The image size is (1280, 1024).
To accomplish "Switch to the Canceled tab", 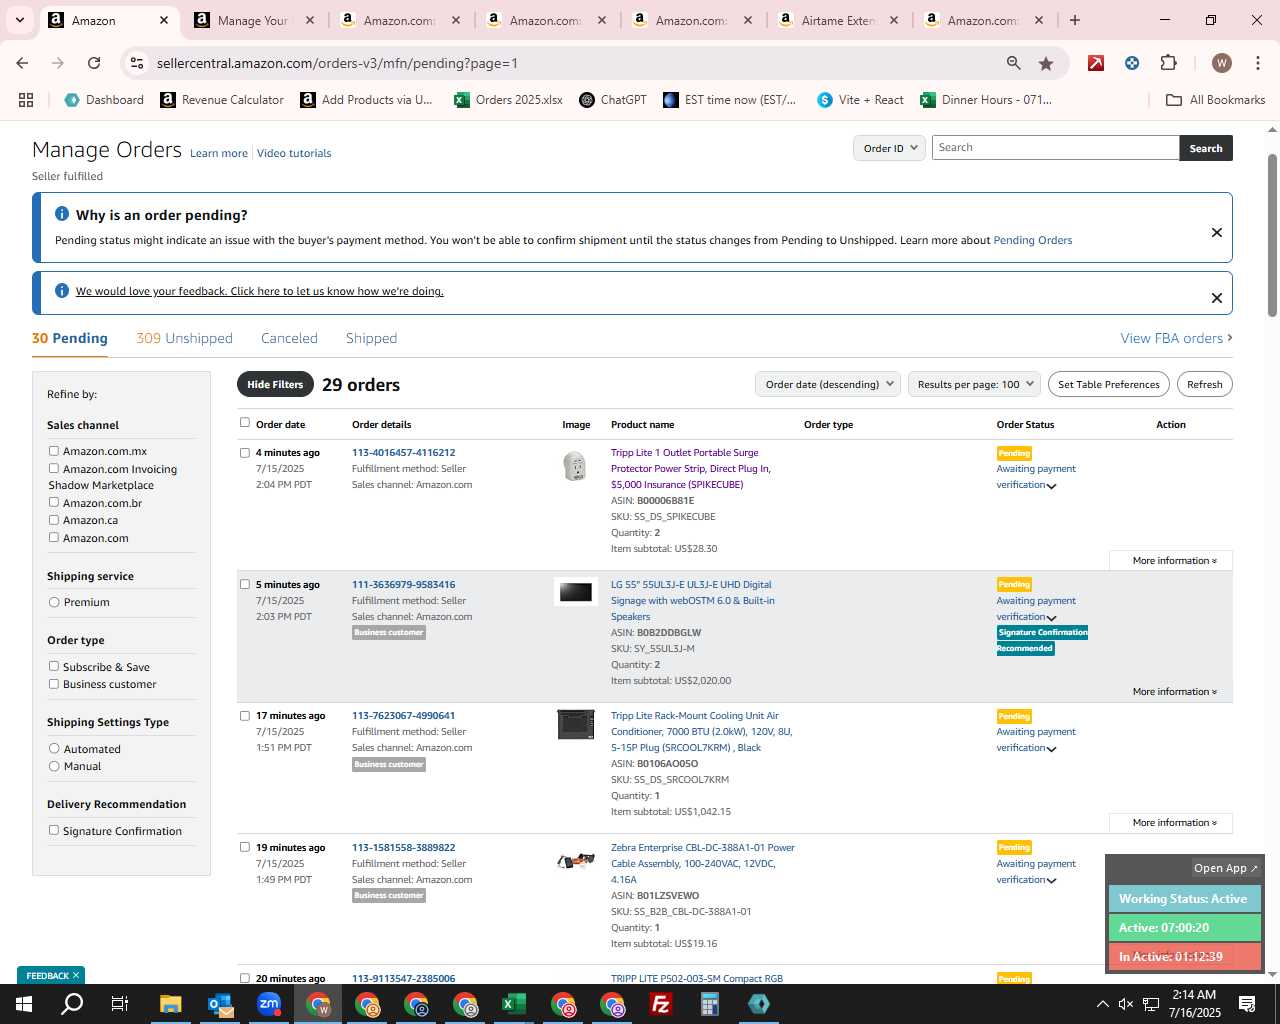I will point(289,338).
